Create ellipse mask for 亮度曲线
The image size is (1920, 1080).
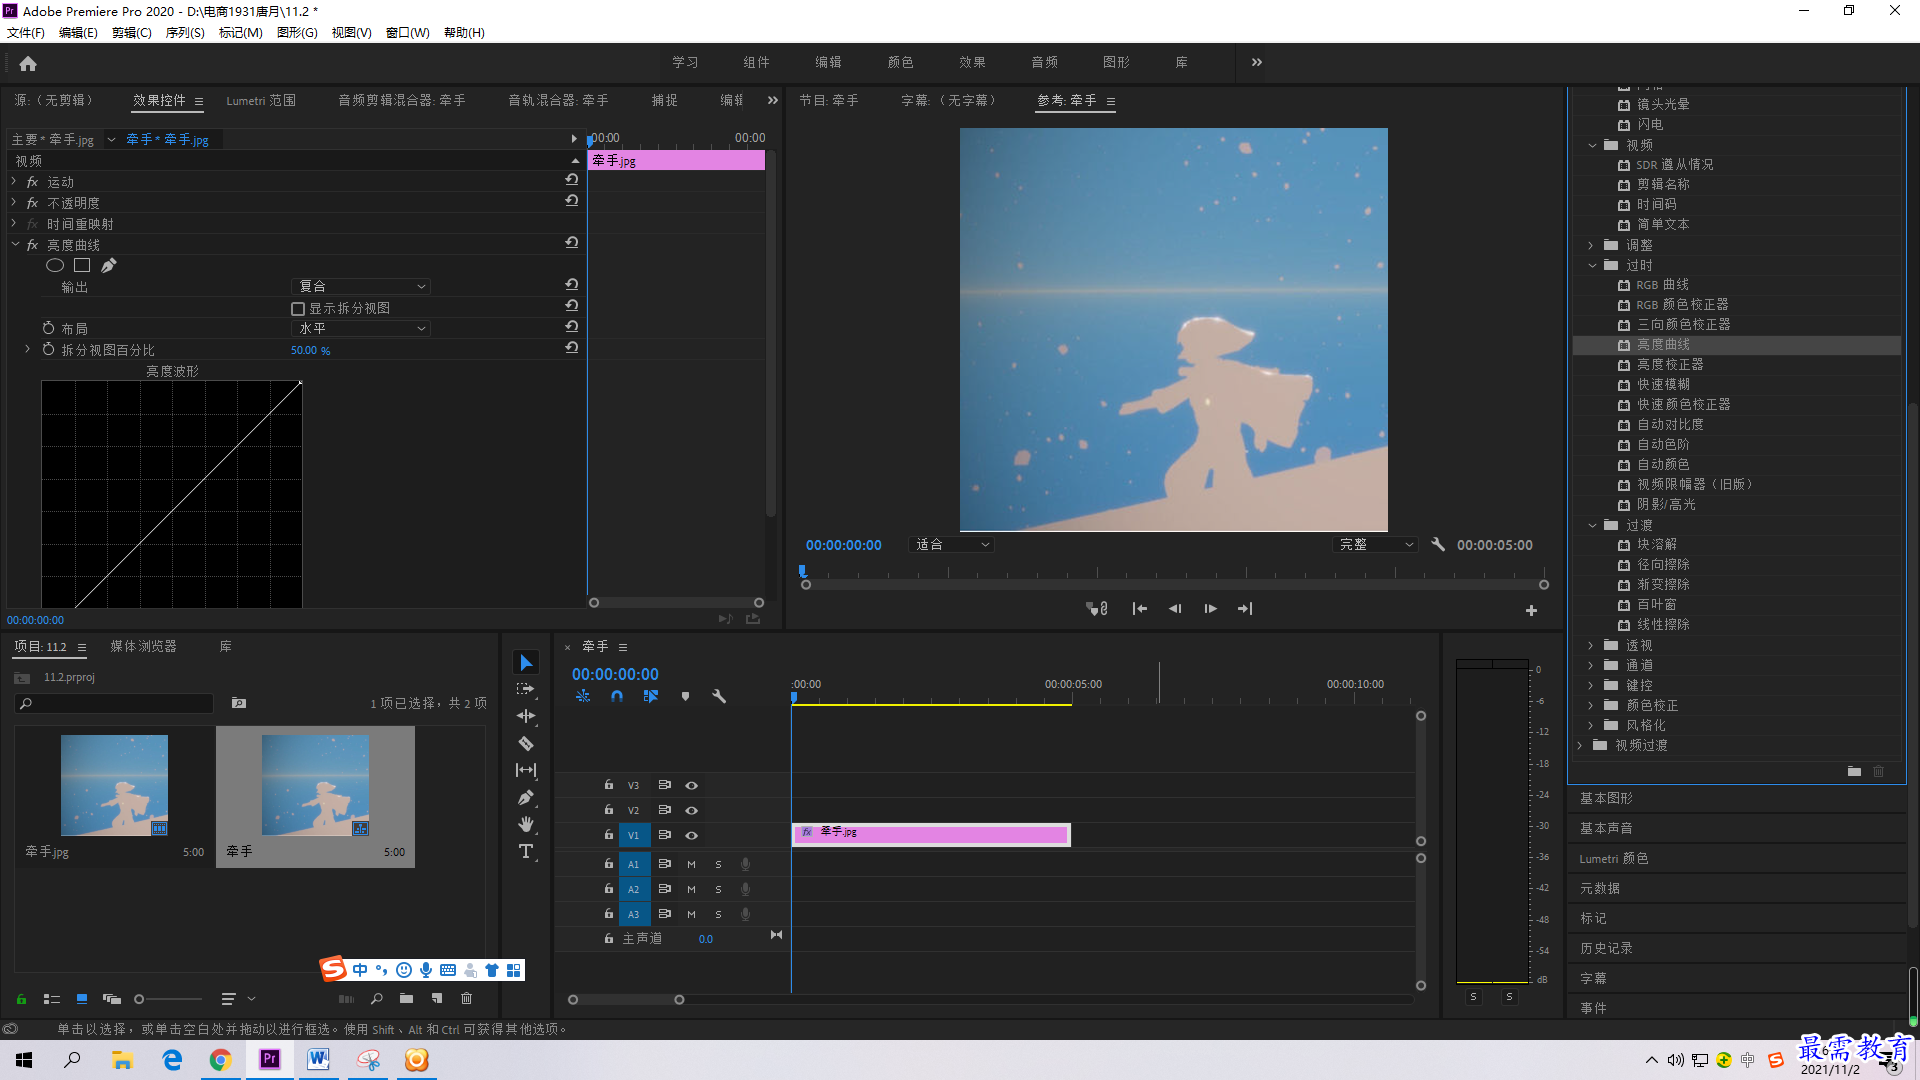click(55, 265)
